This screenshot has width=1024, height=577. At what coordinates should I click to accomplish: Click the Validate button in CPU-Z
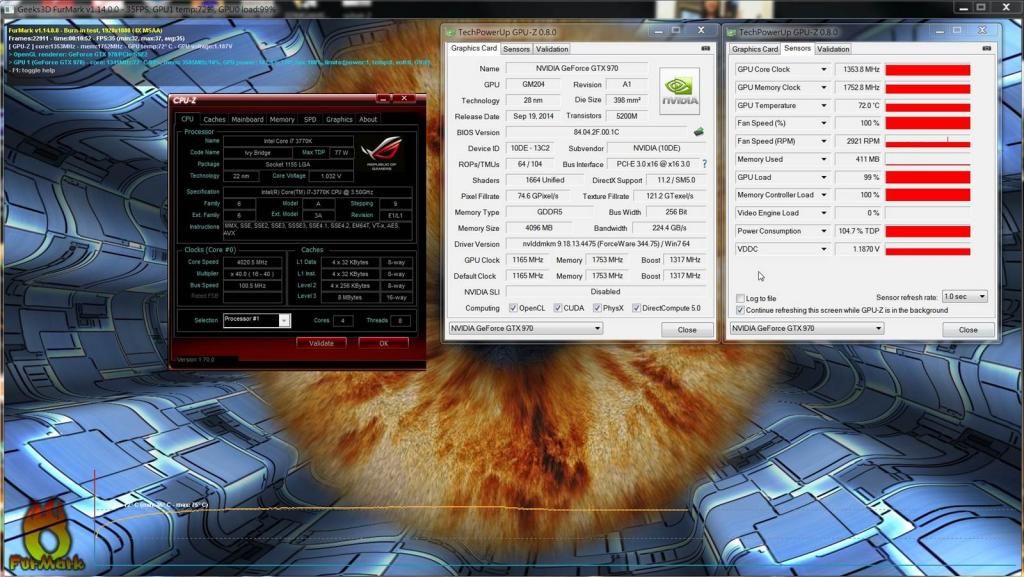tap(321, 343)
